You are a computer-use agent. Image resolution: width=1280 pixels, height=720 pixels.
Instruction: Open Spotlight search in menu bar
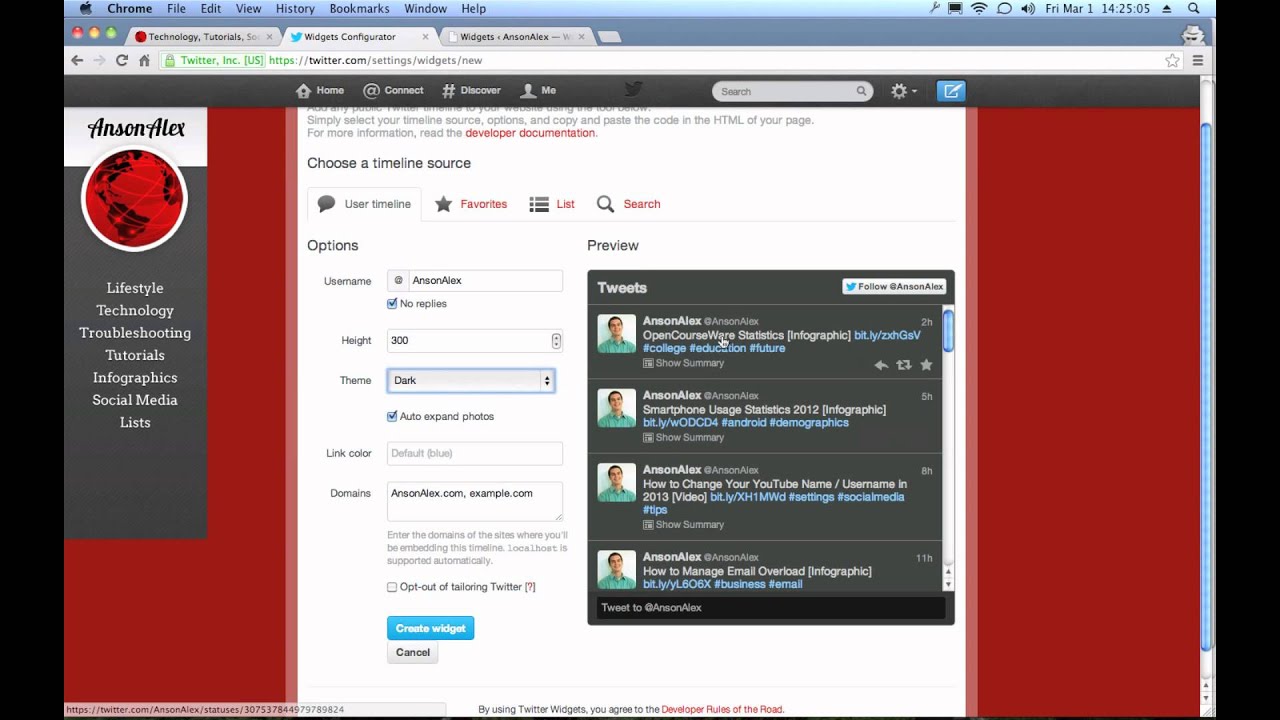(x=1193, y=8)
